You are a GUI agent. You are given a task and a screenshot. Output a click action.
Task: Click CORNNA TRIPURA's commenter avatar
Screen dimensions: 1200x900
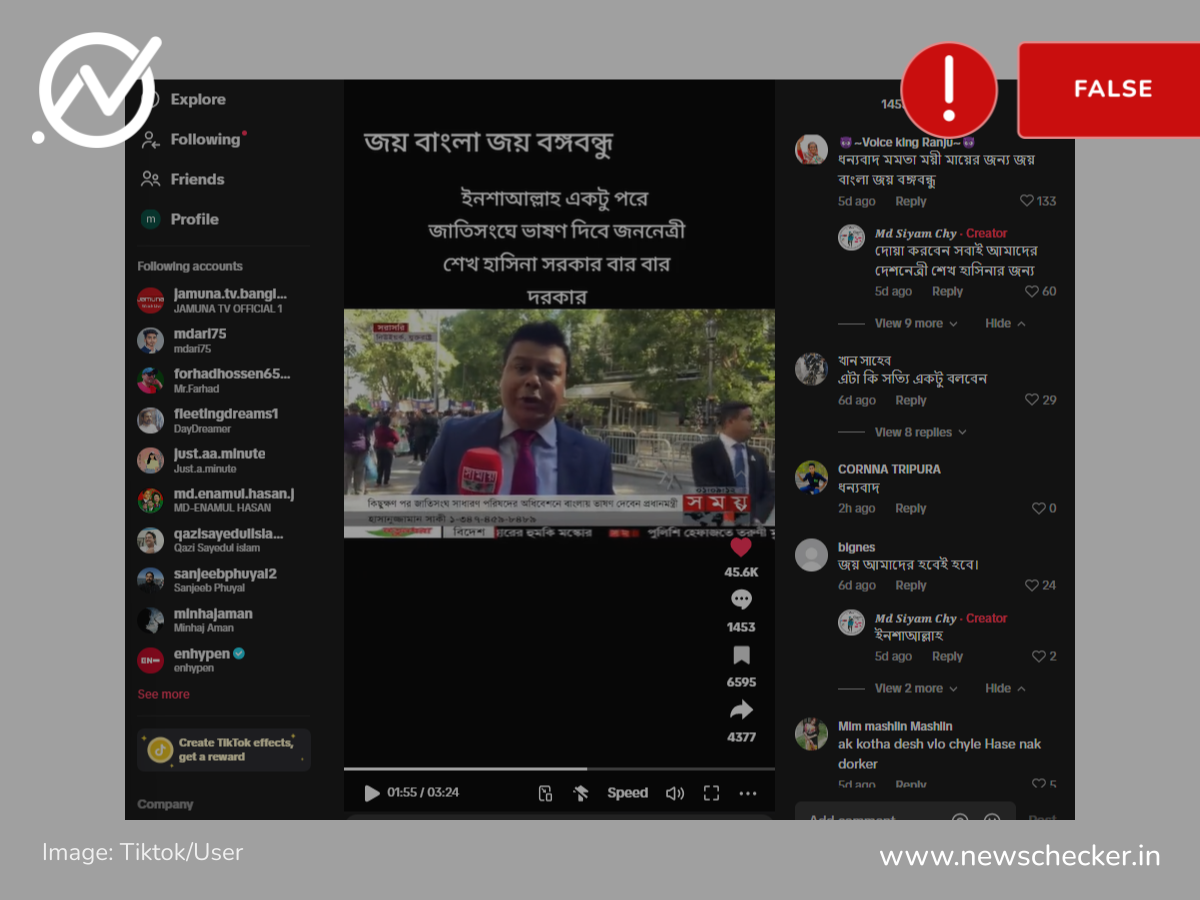click(811, 477)
